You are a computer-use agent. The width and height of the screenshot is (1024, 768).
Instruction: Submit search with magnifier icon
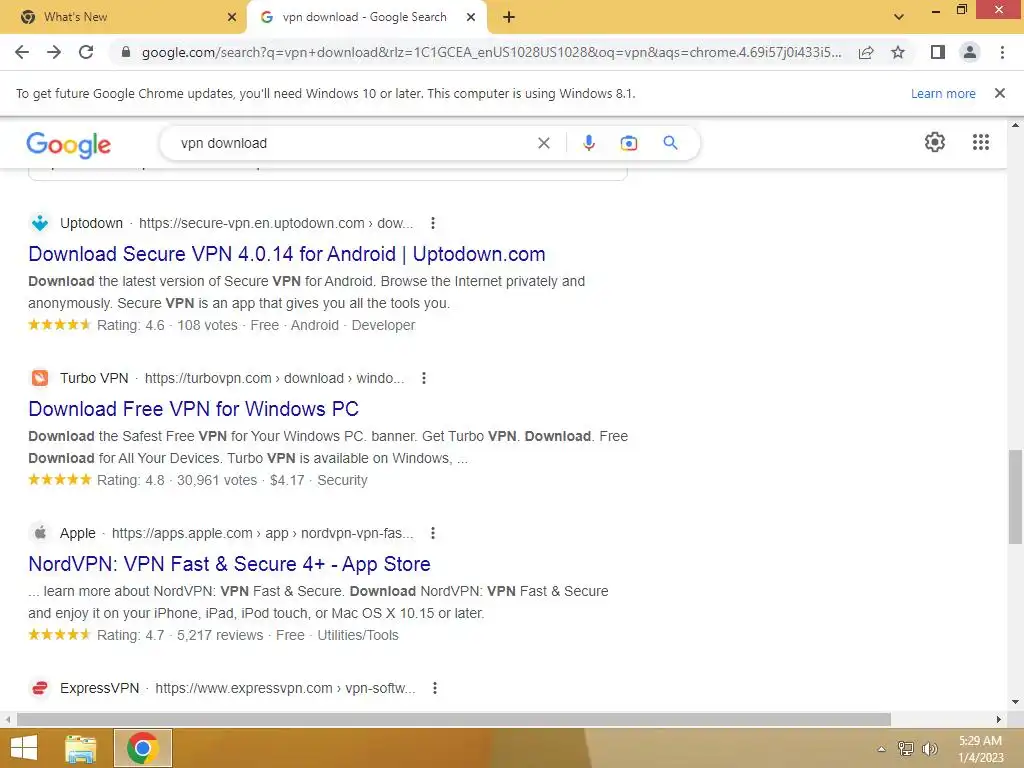click(x=670, y=142)
